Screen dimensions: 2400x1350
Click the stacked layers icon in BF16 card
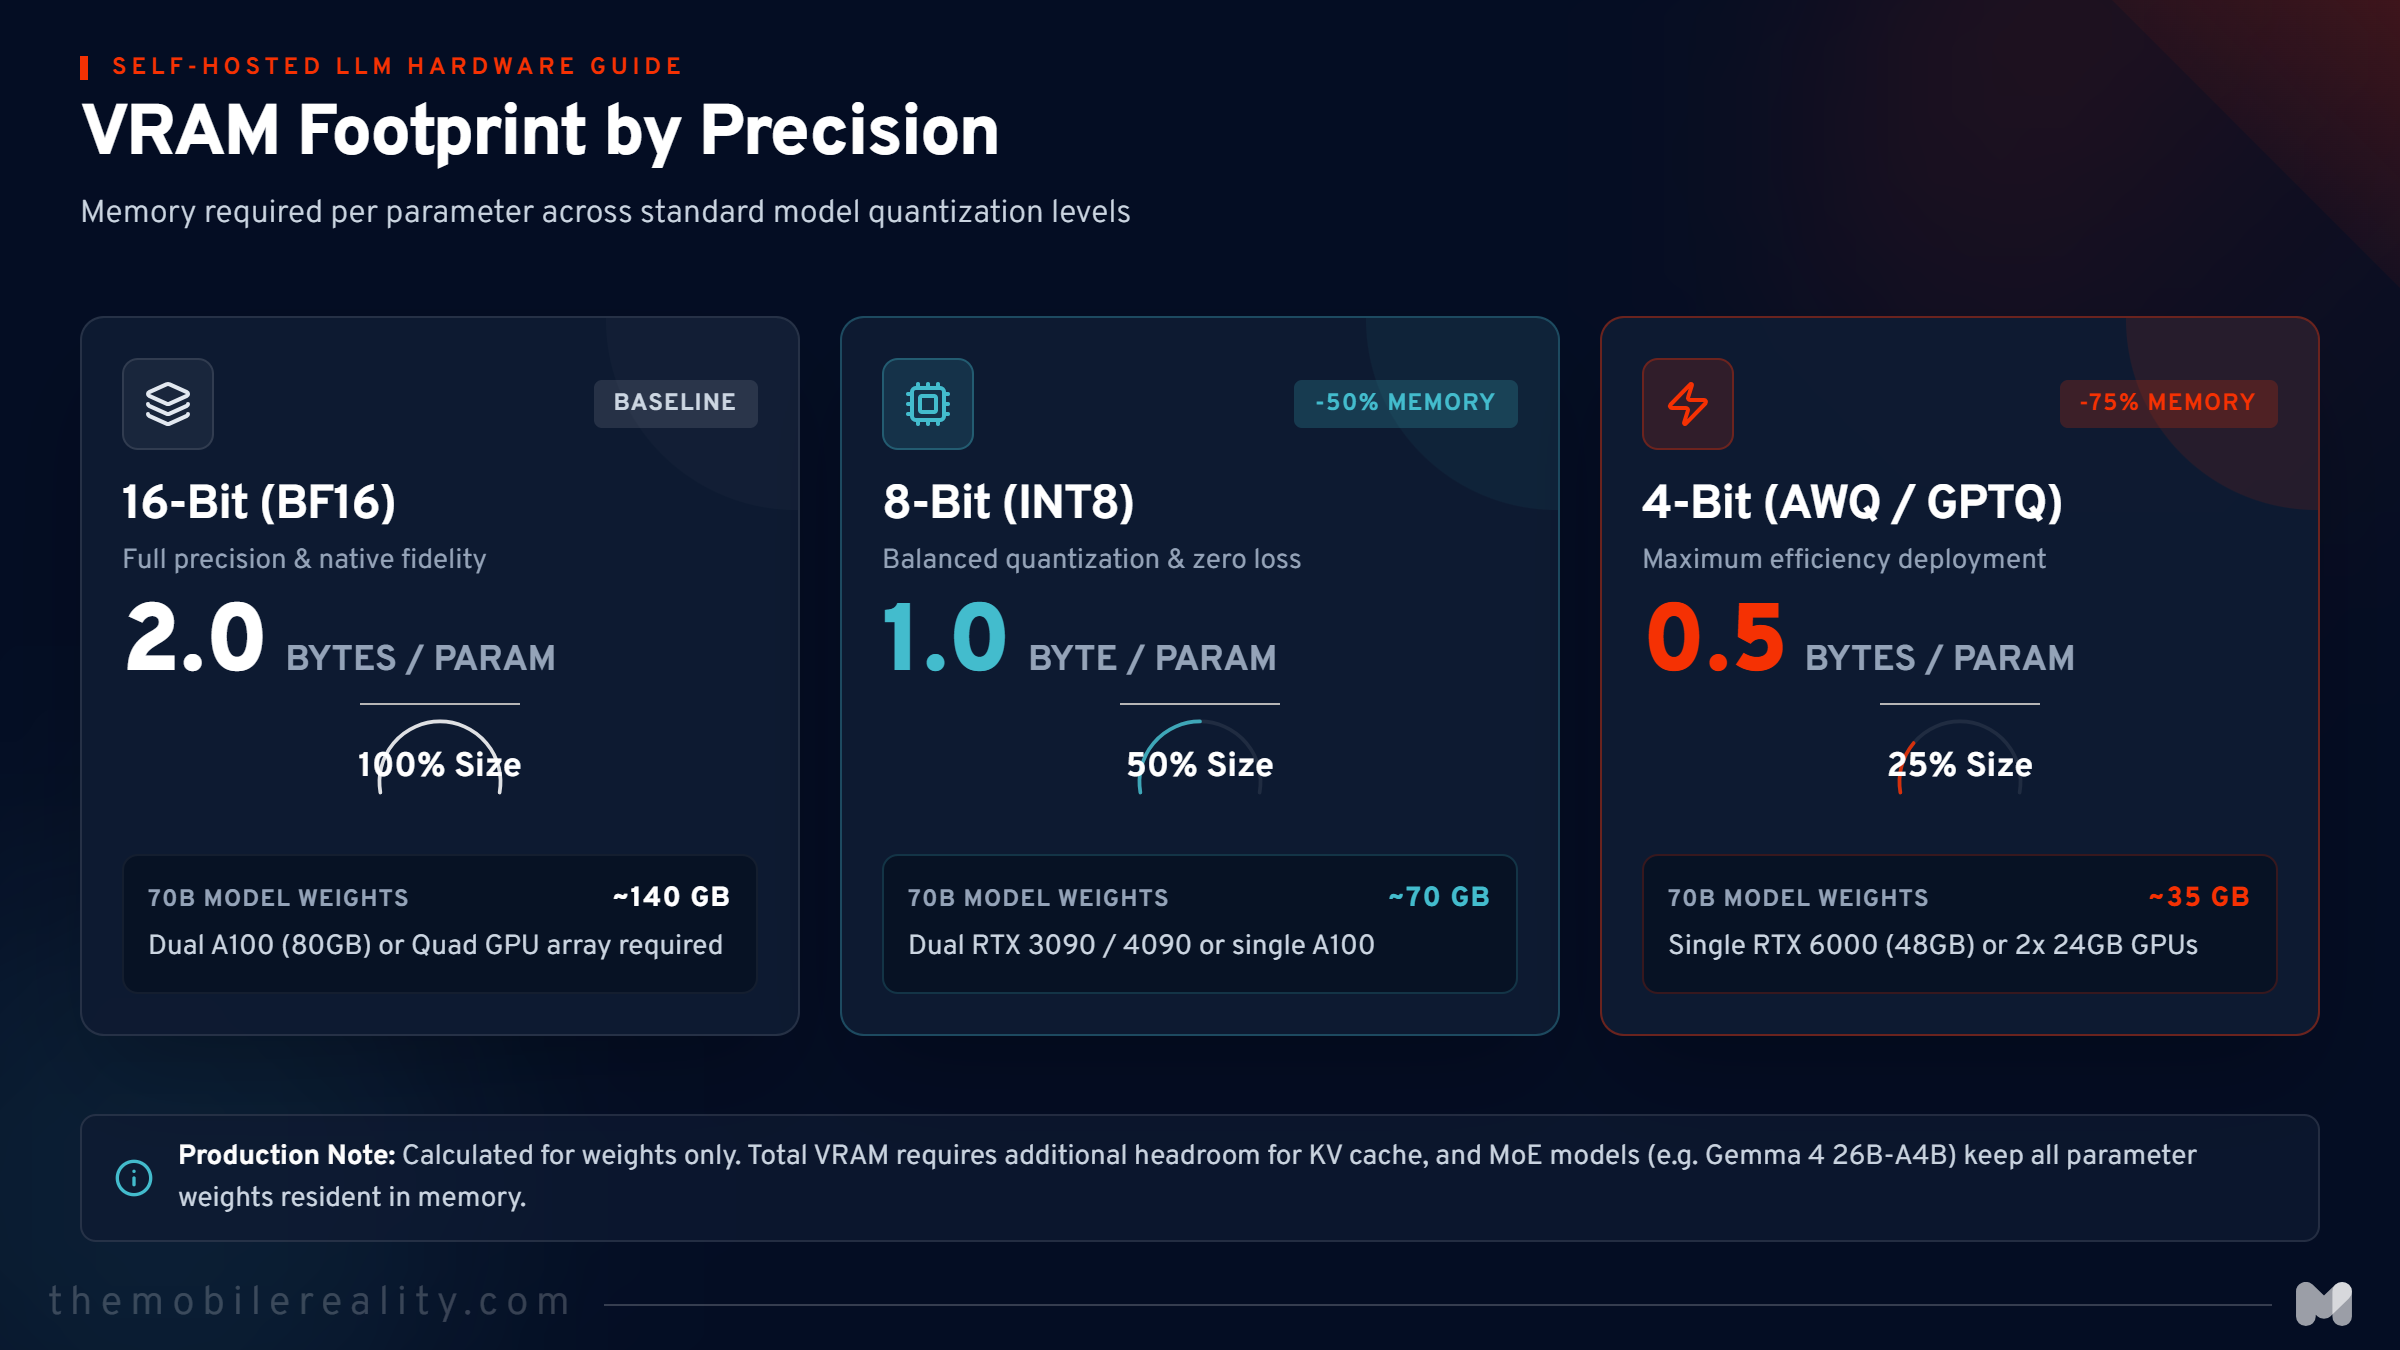pos(168,404)
